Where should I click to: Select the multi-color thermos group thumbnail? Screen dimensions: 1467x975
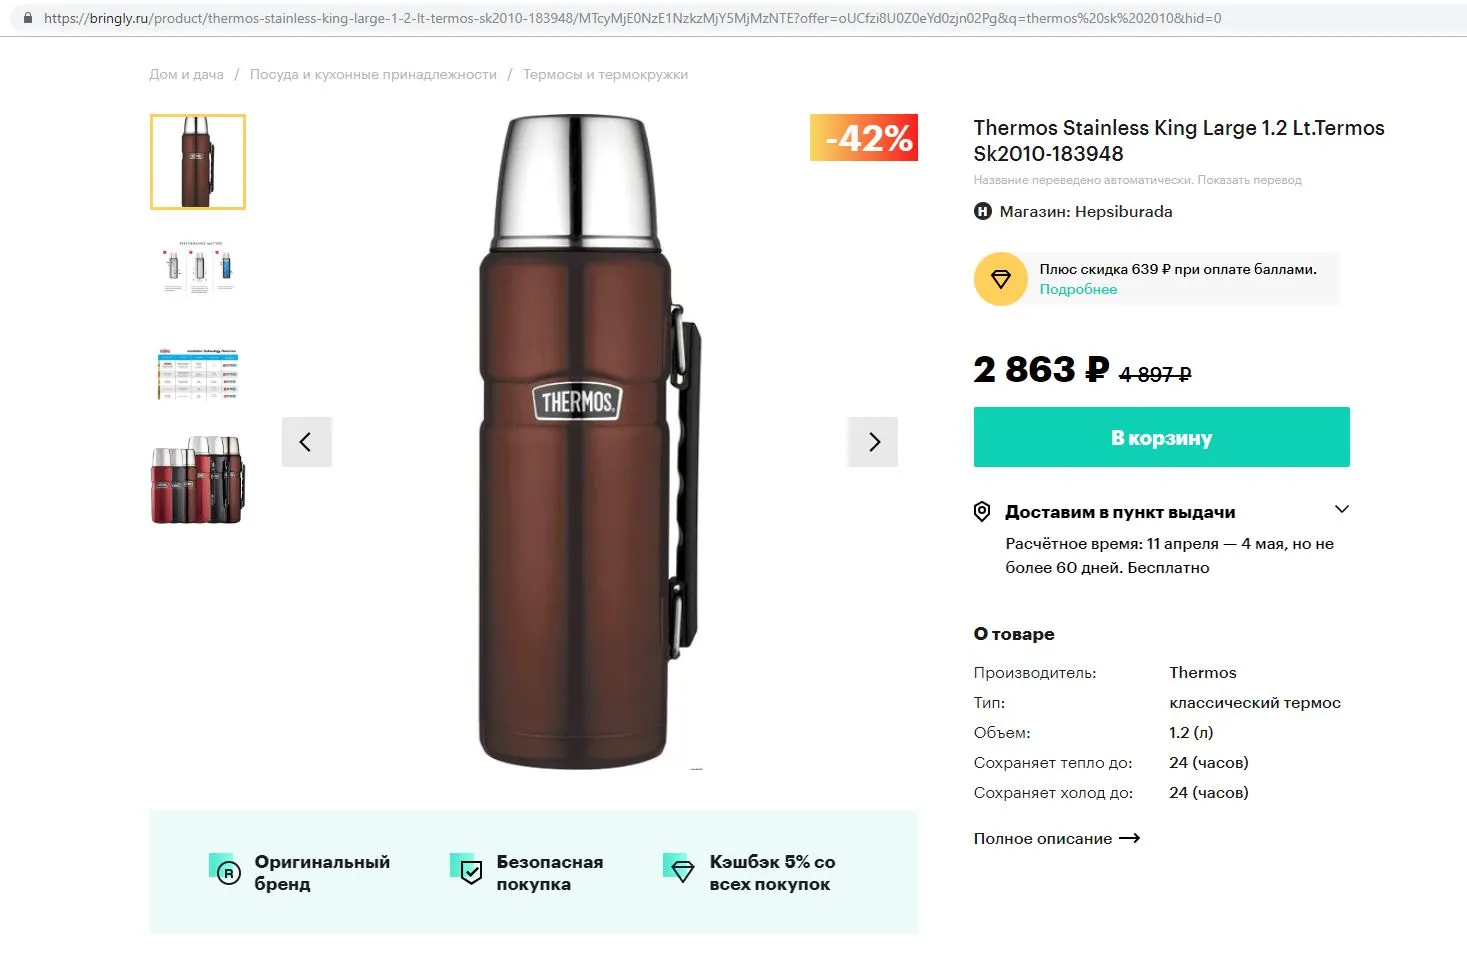[198, 480]
